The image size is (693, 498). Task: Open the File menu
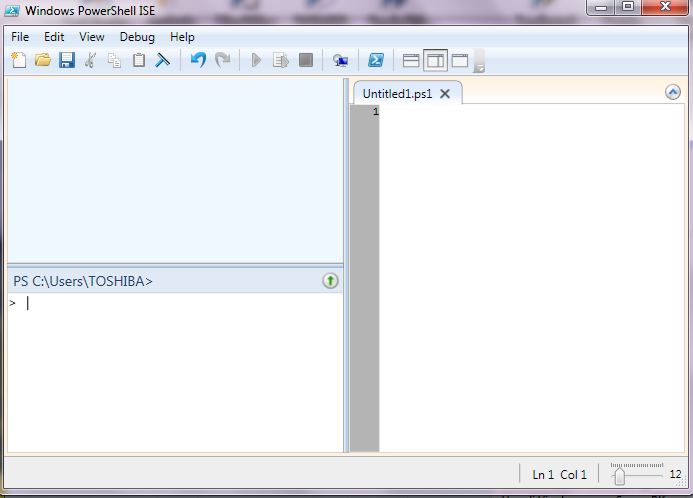(x=20, y=37)
